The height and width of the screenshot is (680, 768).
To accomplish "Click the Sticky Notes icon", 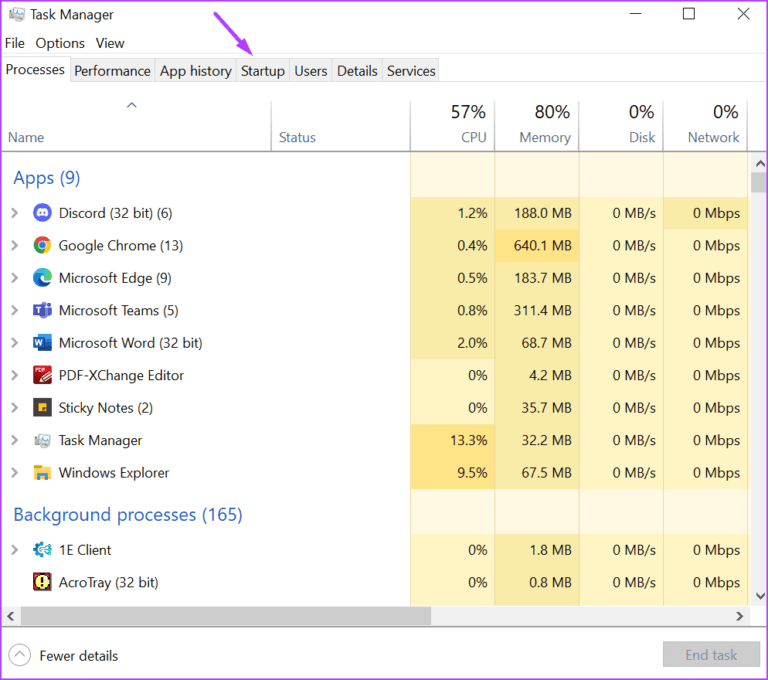I will pyautogui.click(x=42, y=408).
